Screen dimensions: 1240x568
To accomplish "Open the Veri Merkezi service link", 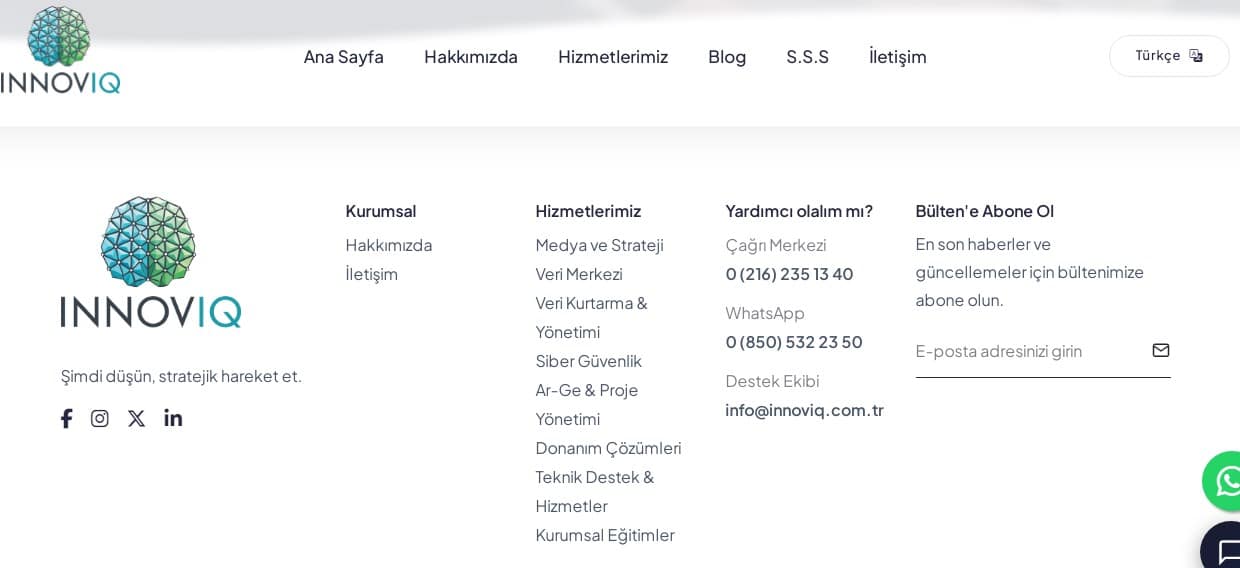I will 578,274.
